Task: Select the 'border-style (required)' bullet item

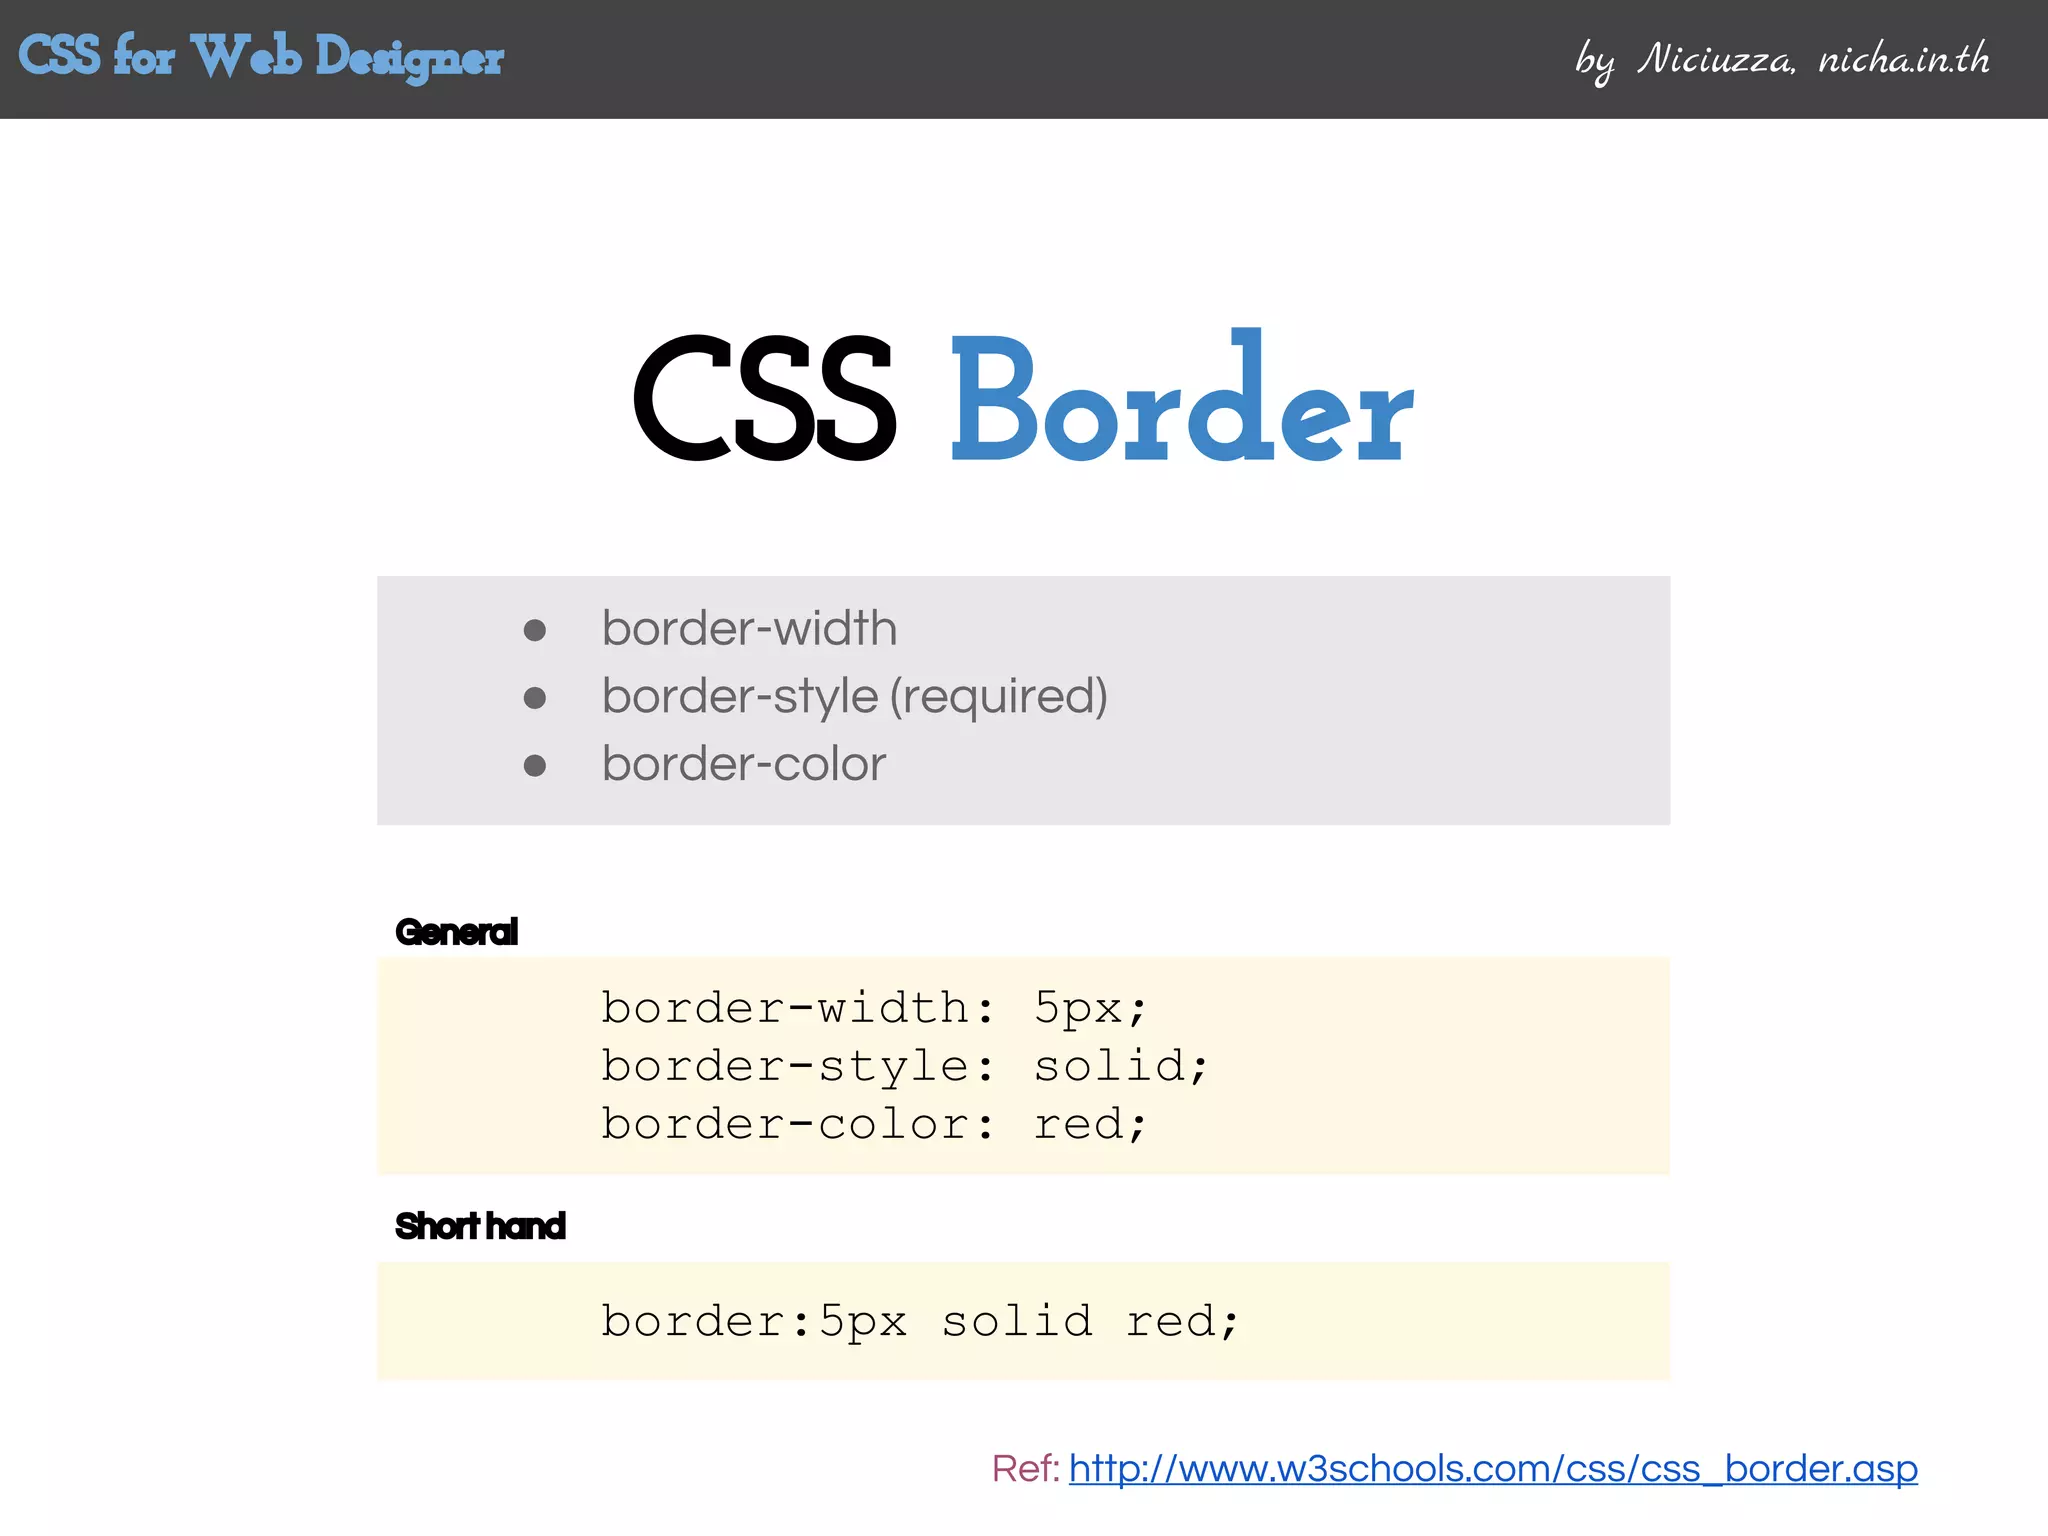Action: pos(855,697)
